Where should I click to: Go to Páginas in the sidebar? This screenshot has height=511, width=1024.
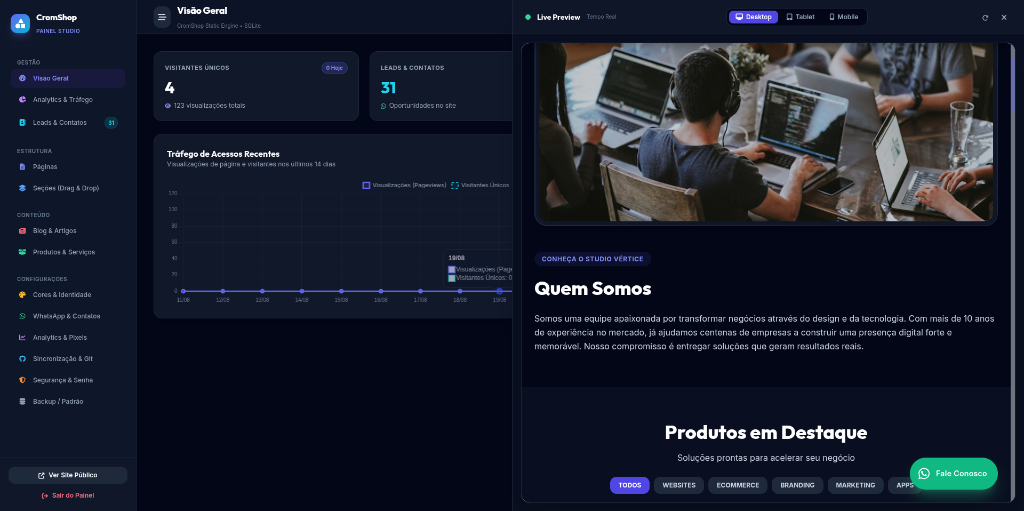pos(68,167)
